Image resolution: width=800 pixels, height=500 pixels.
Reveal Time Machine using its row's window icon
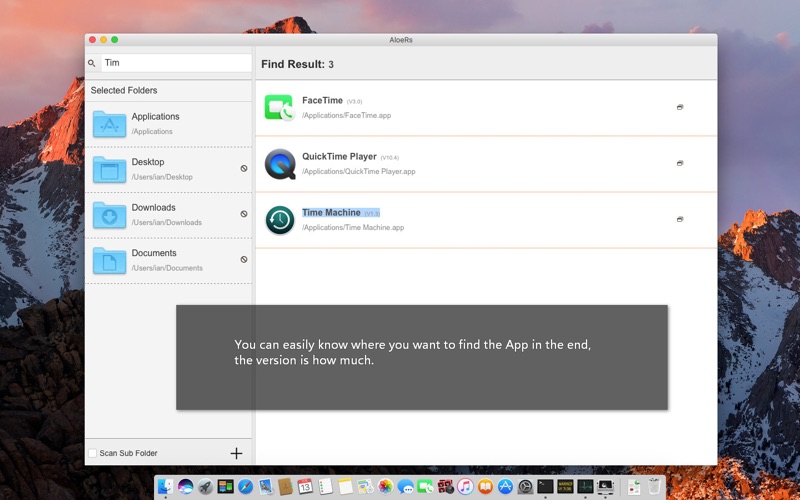680,219
